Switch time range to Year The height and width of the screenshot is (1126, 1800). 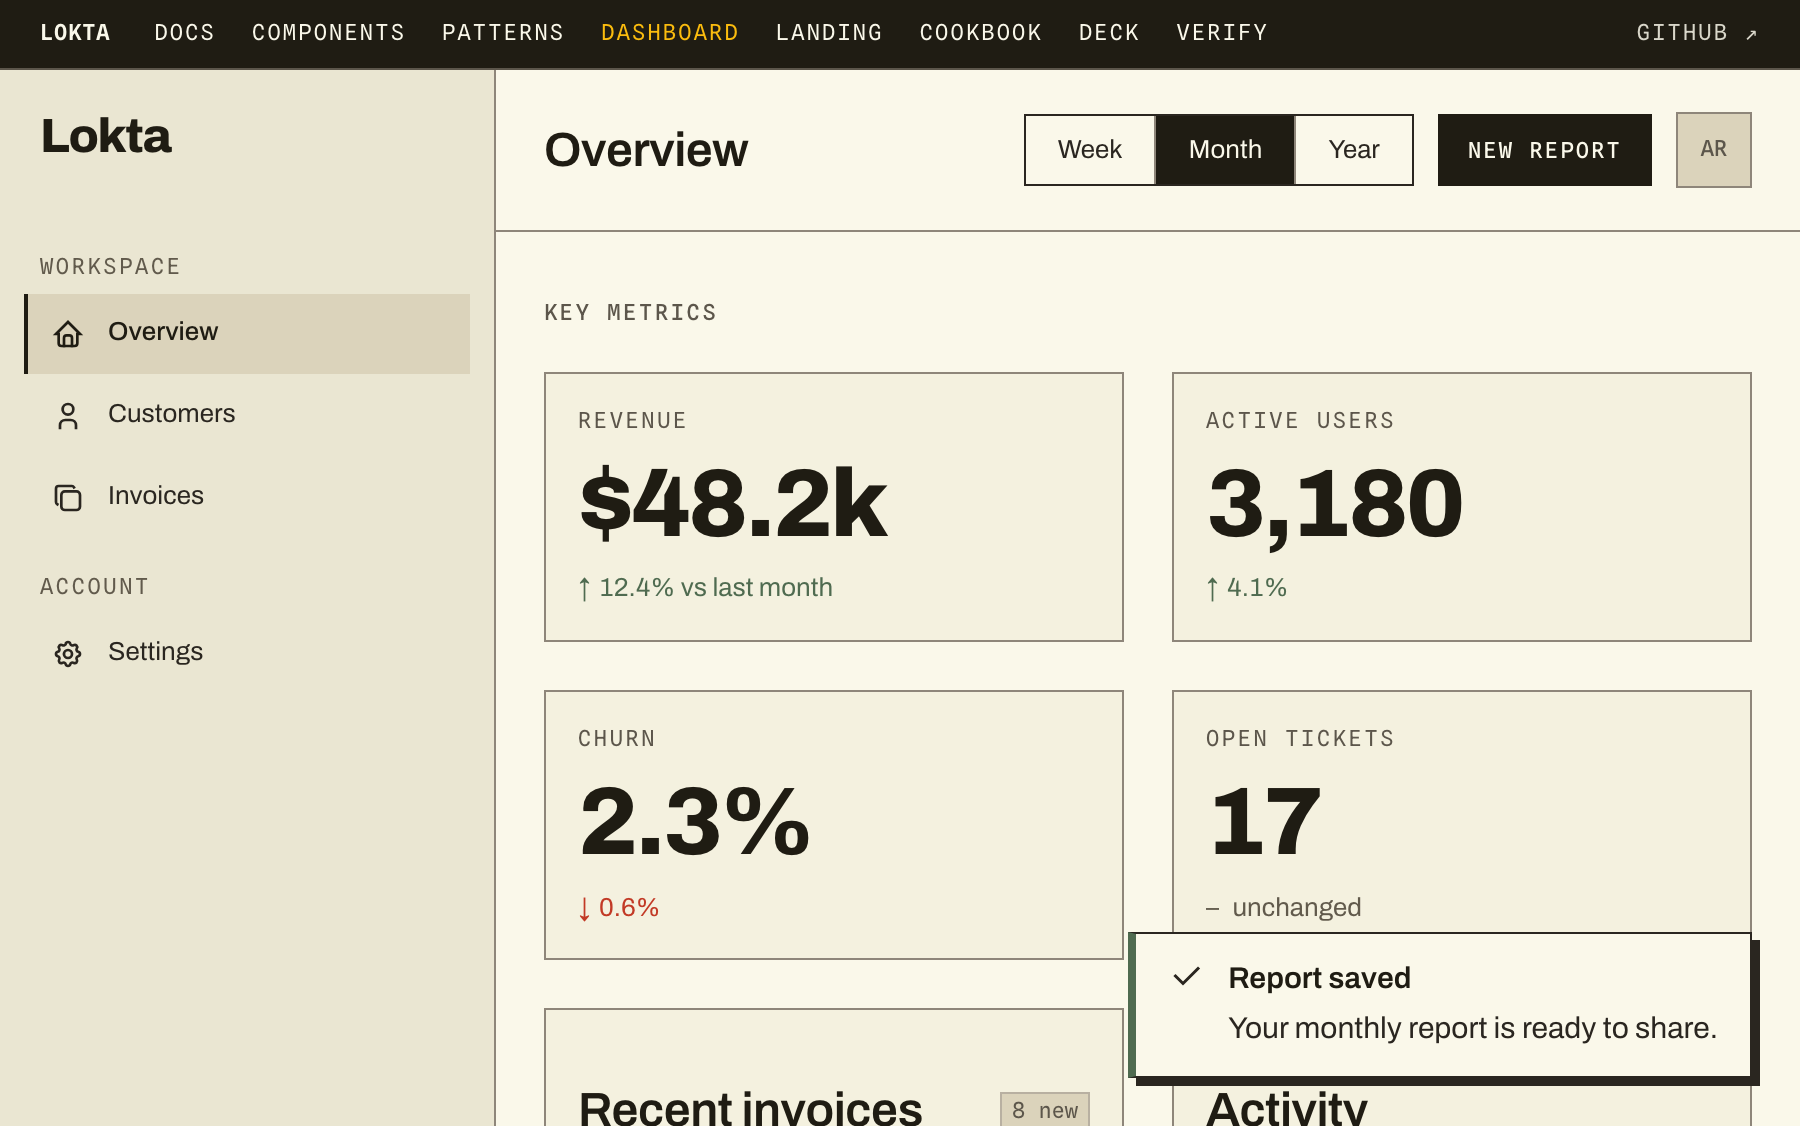tap(1353, 149)
